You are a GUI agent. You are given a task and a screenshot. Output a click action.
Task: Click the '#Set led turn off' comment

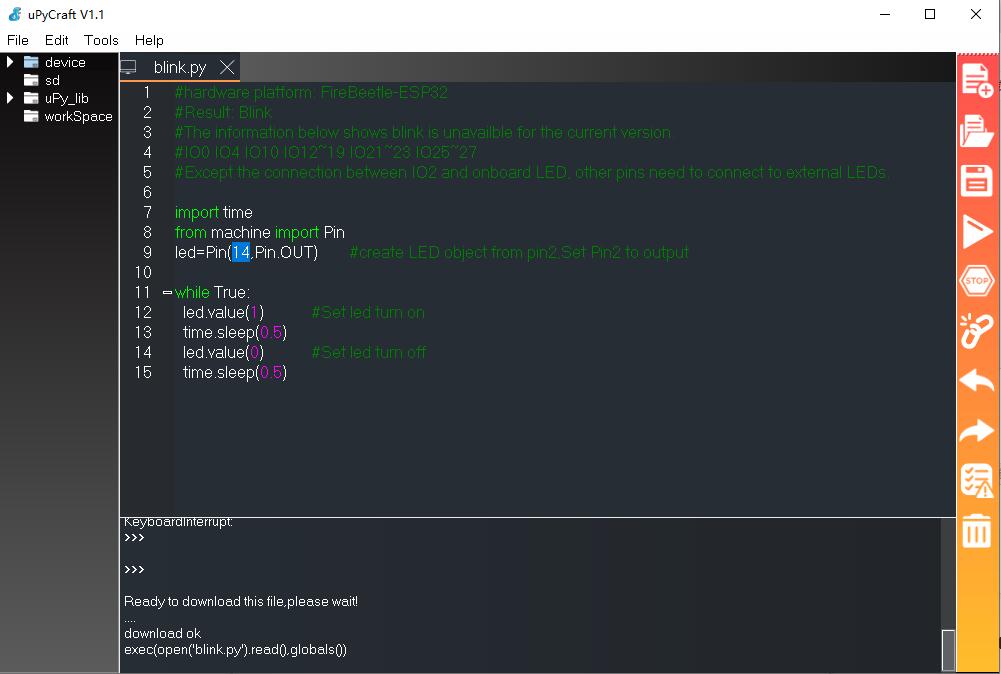click(369, 352)
